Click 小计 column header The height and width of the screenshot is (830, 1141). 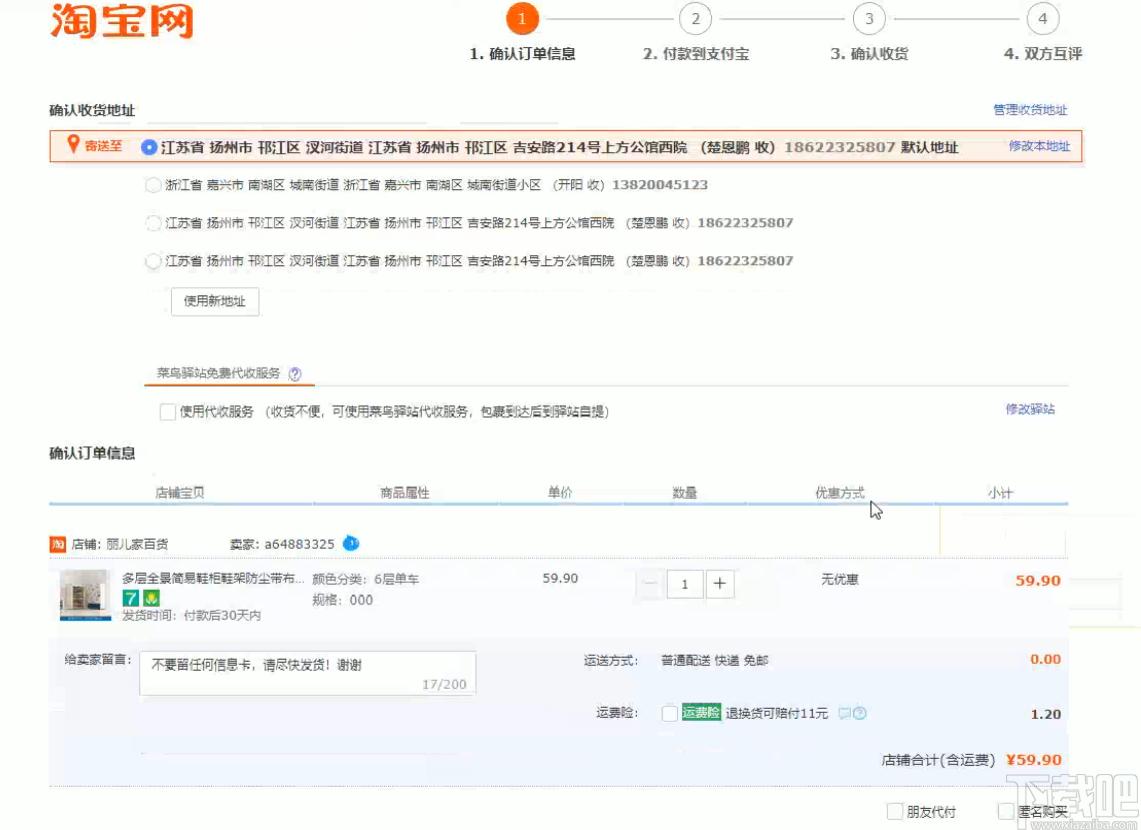click(x=1001, y=492)
